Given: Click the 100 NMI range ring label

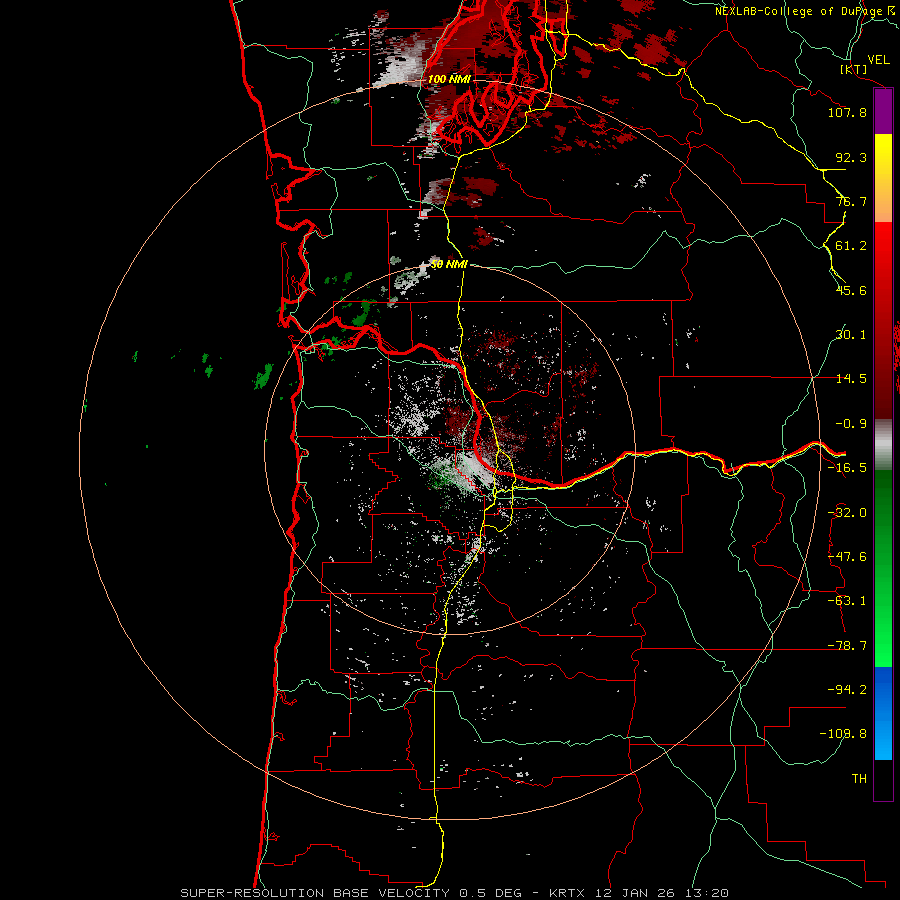Looking at the screenshot, I should 449,79.
